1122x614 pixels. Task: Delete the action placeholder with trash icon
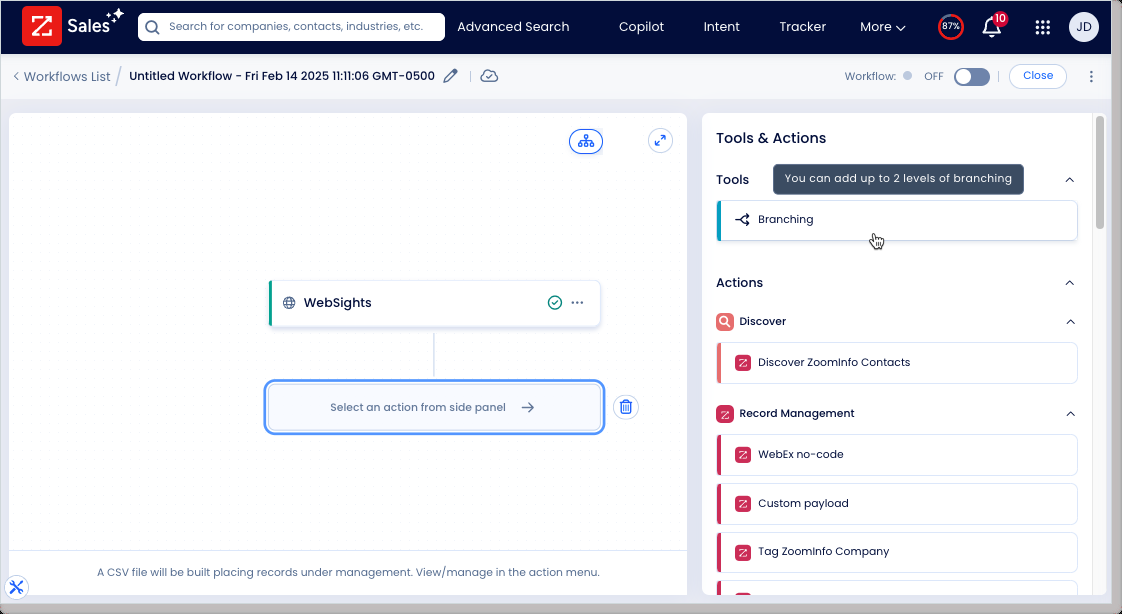click(x=625, y=407)
